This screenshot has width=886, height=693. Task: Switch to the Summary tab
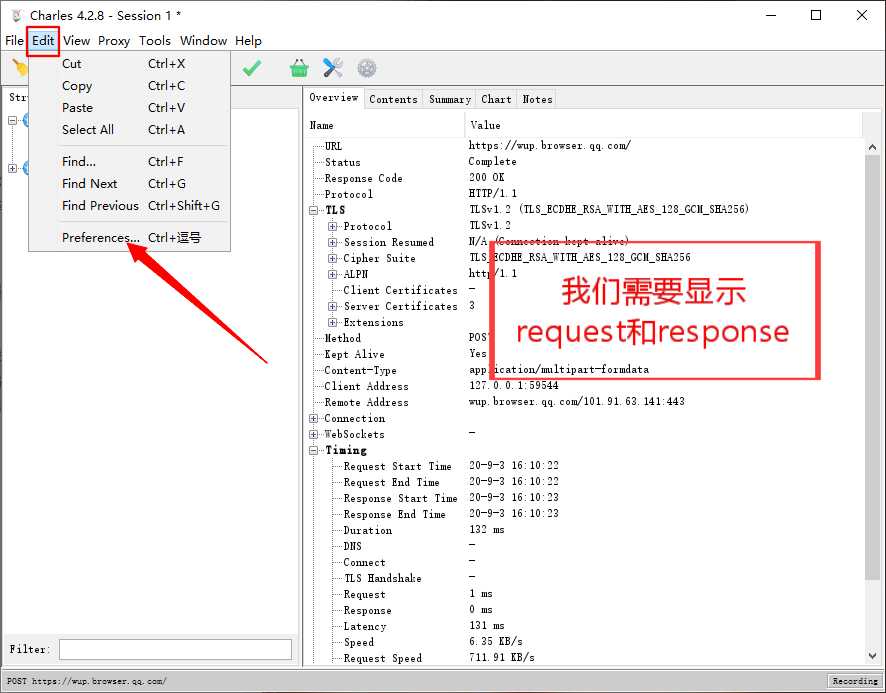450,99
